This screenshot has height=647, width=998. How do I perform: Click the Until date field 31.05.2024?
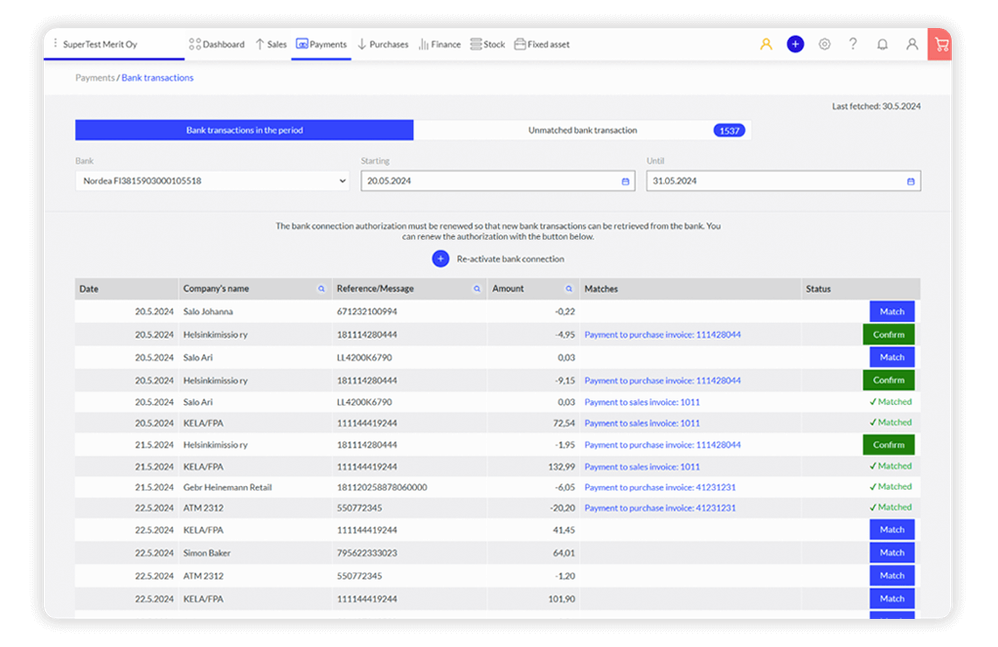(784, 181)
